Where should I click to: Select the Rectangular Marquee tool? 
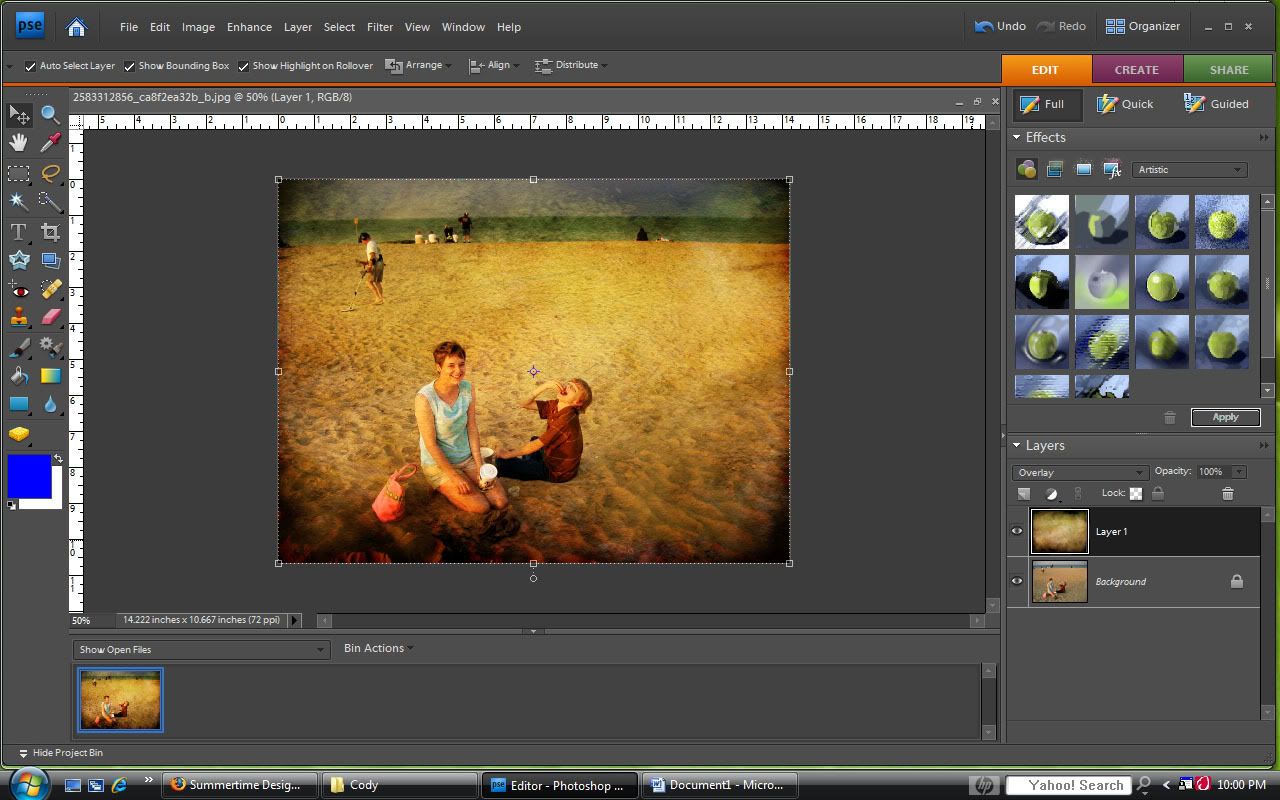(19, 173)
